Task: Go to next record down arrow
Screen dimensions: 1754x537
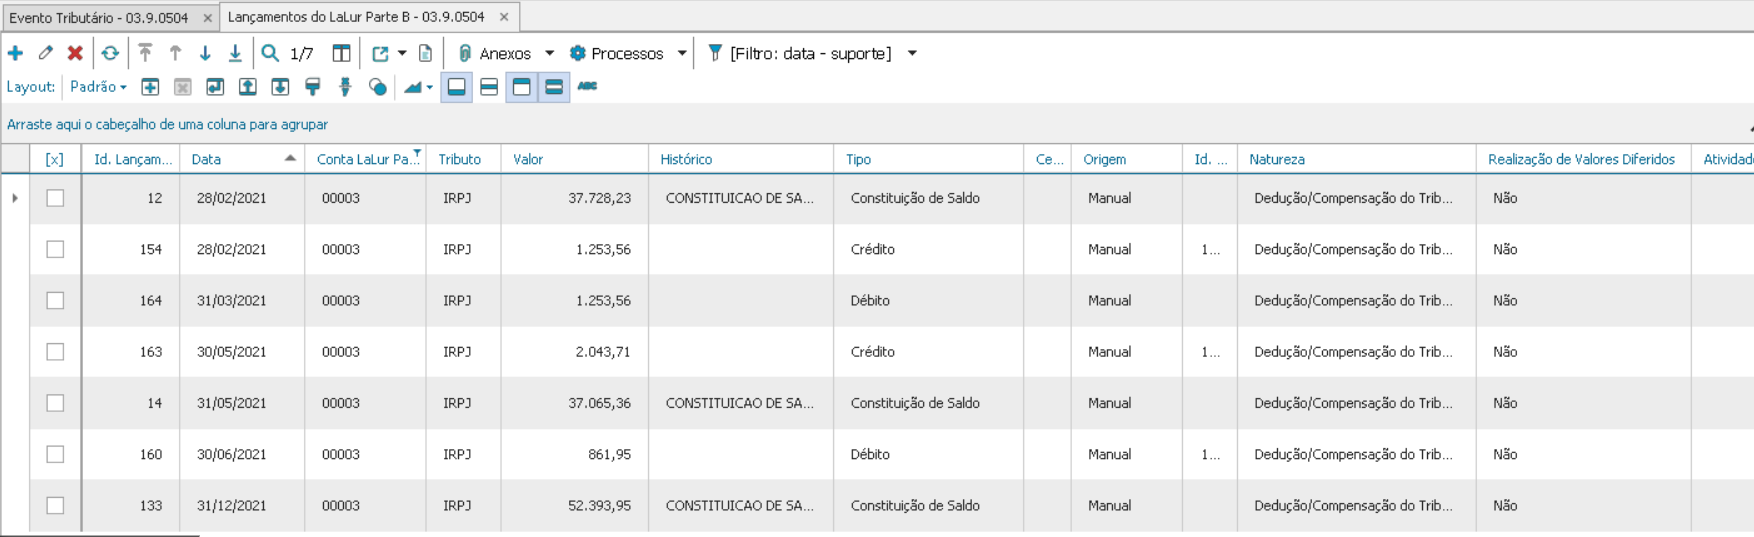Action: click(x=205, y=53)
